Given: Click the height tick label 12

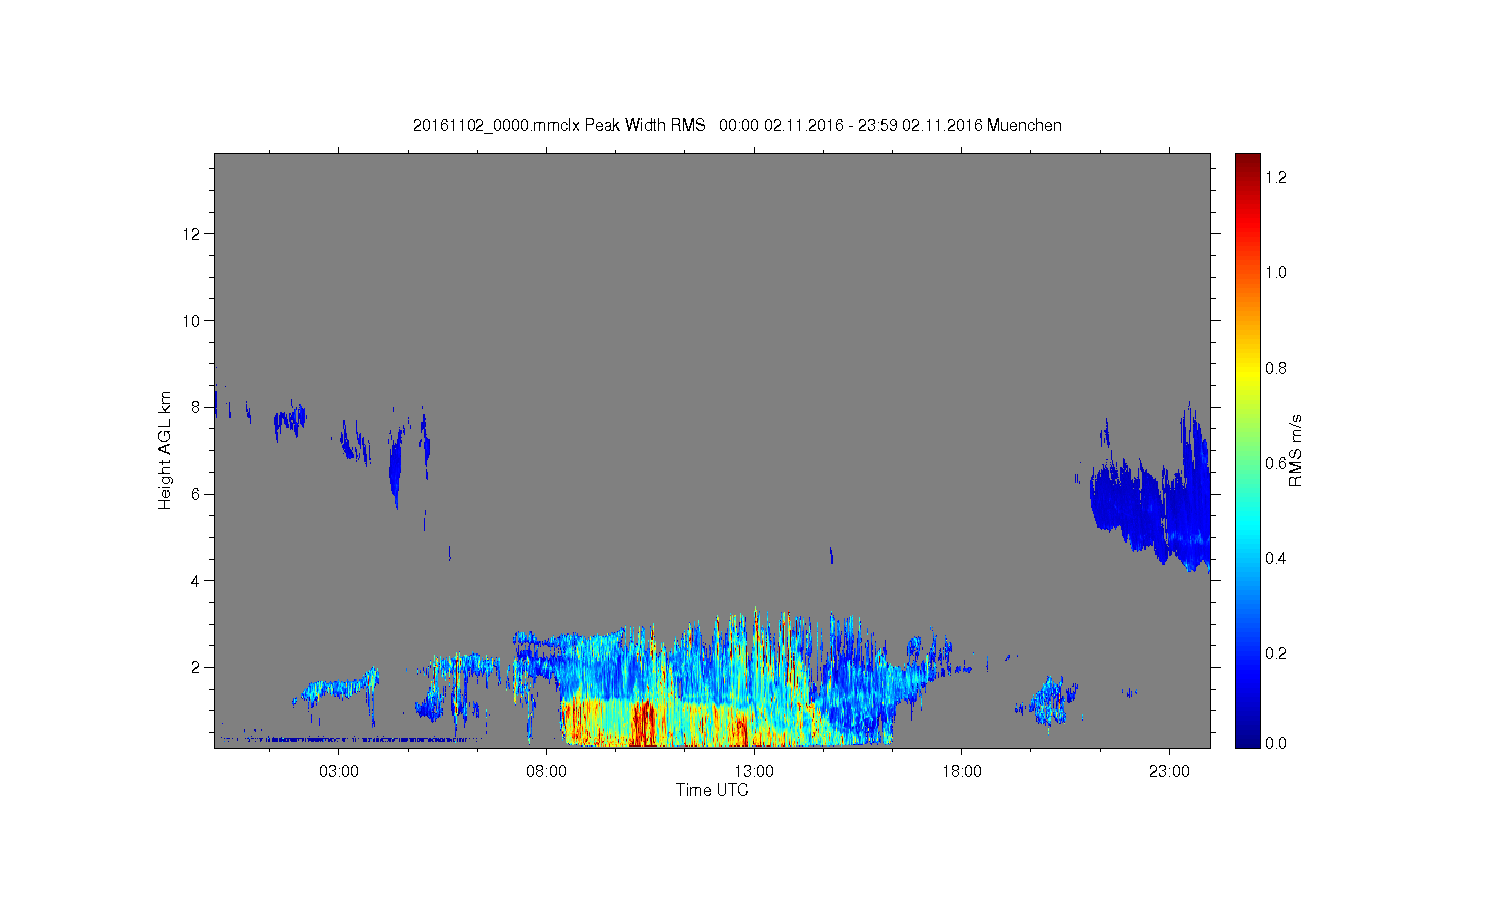Looking at the screenshot, I should 193,234.
